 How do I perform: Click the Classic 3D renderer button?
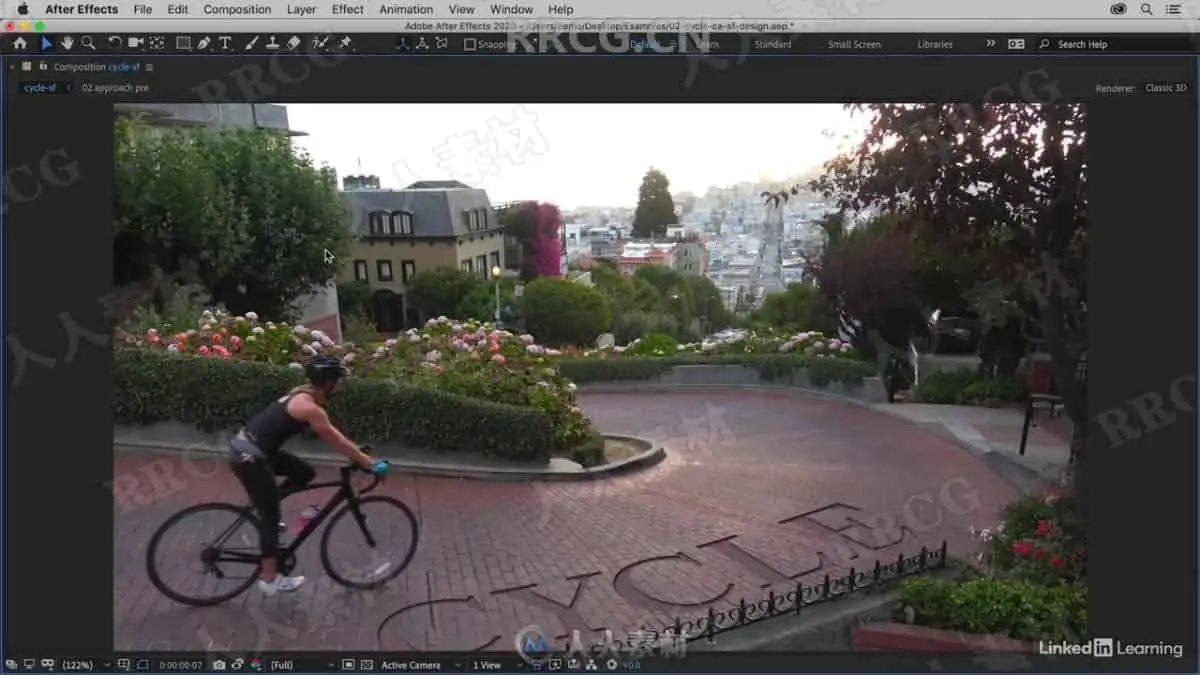coord(1165,88)
